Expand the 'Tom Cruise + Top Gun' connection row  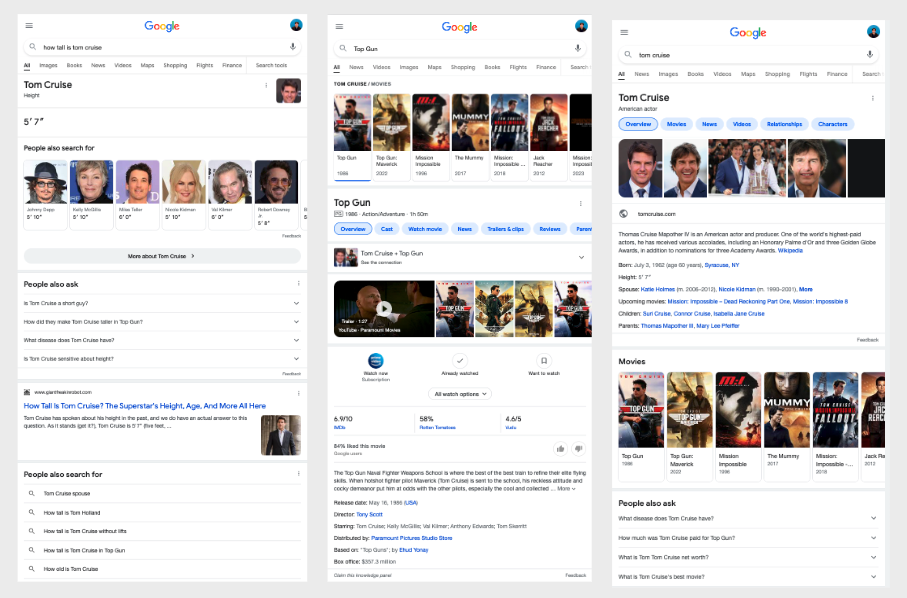point(460,257)
